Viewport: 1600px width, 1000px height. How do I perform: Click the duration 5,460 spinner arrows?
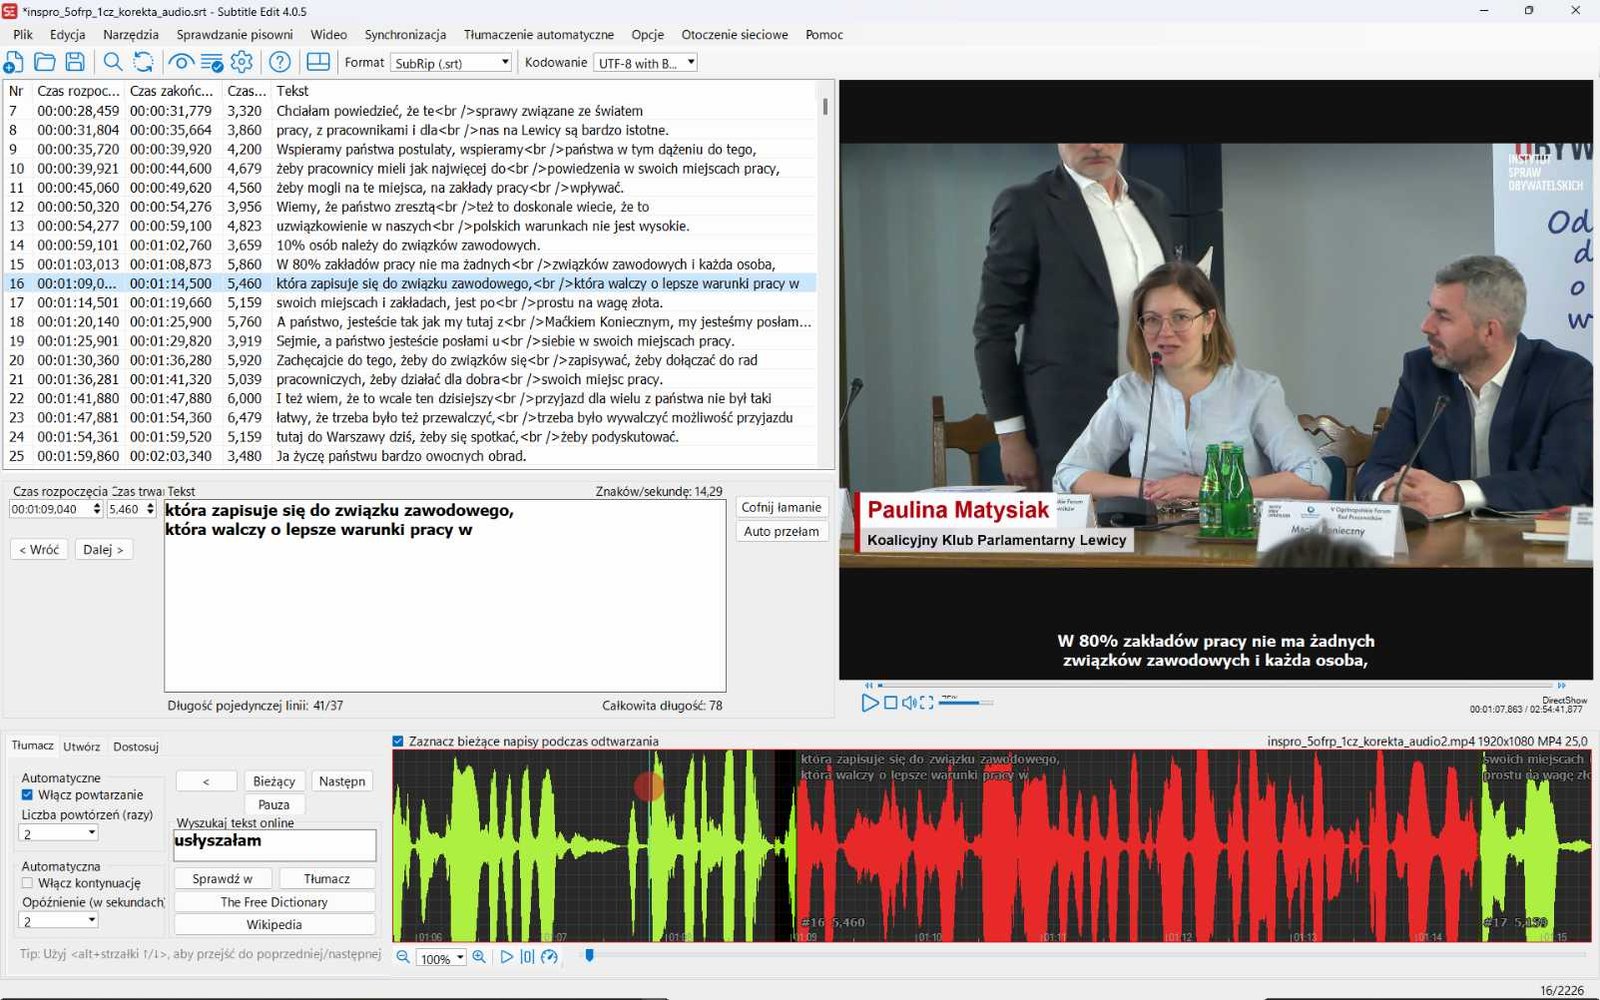tap(150, 509)
